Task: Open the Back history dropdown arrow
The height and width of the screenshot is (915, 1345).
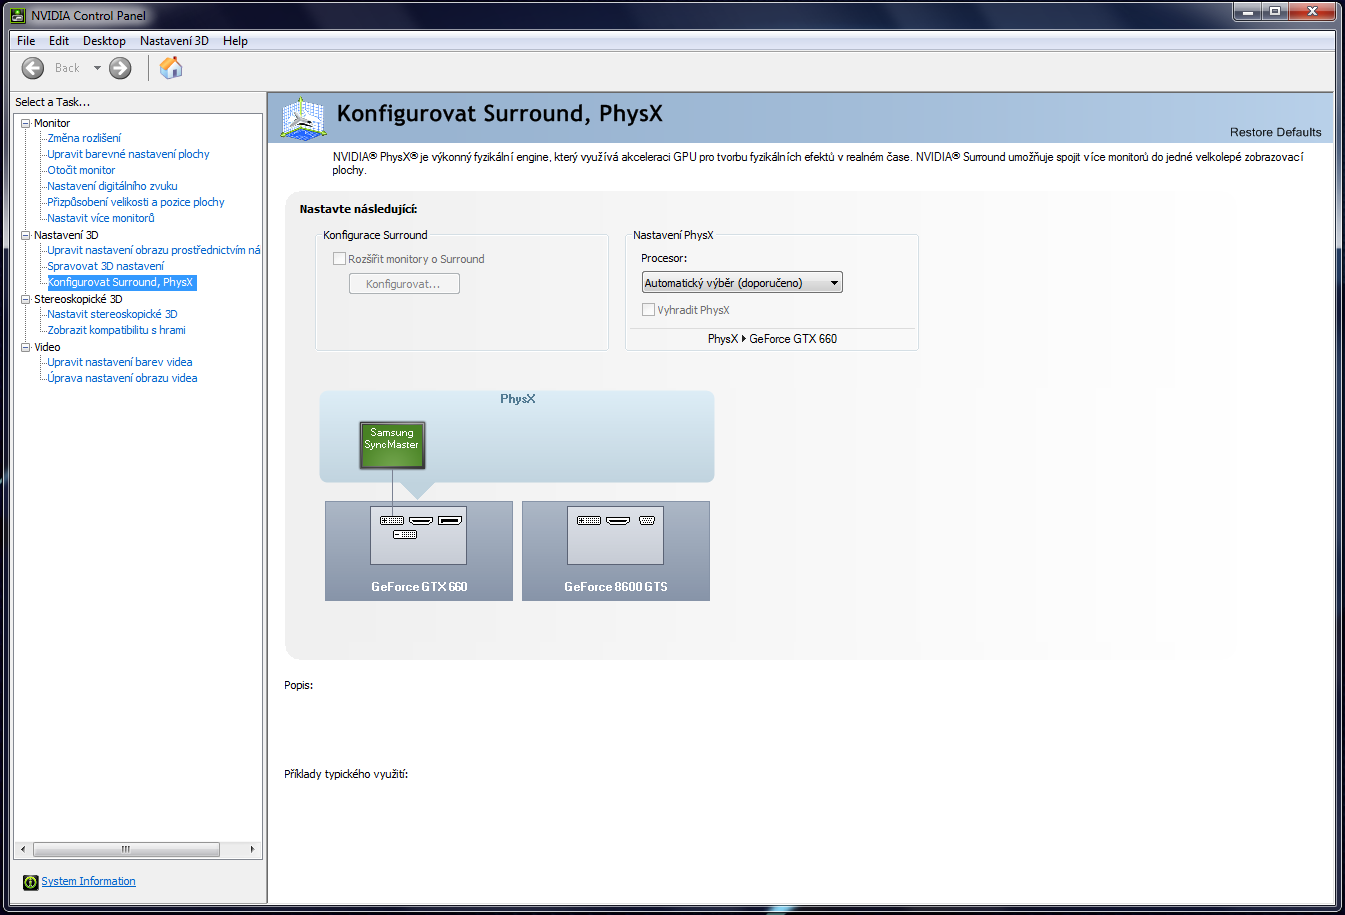Action: pyautogui.click(x=97, y=68)
